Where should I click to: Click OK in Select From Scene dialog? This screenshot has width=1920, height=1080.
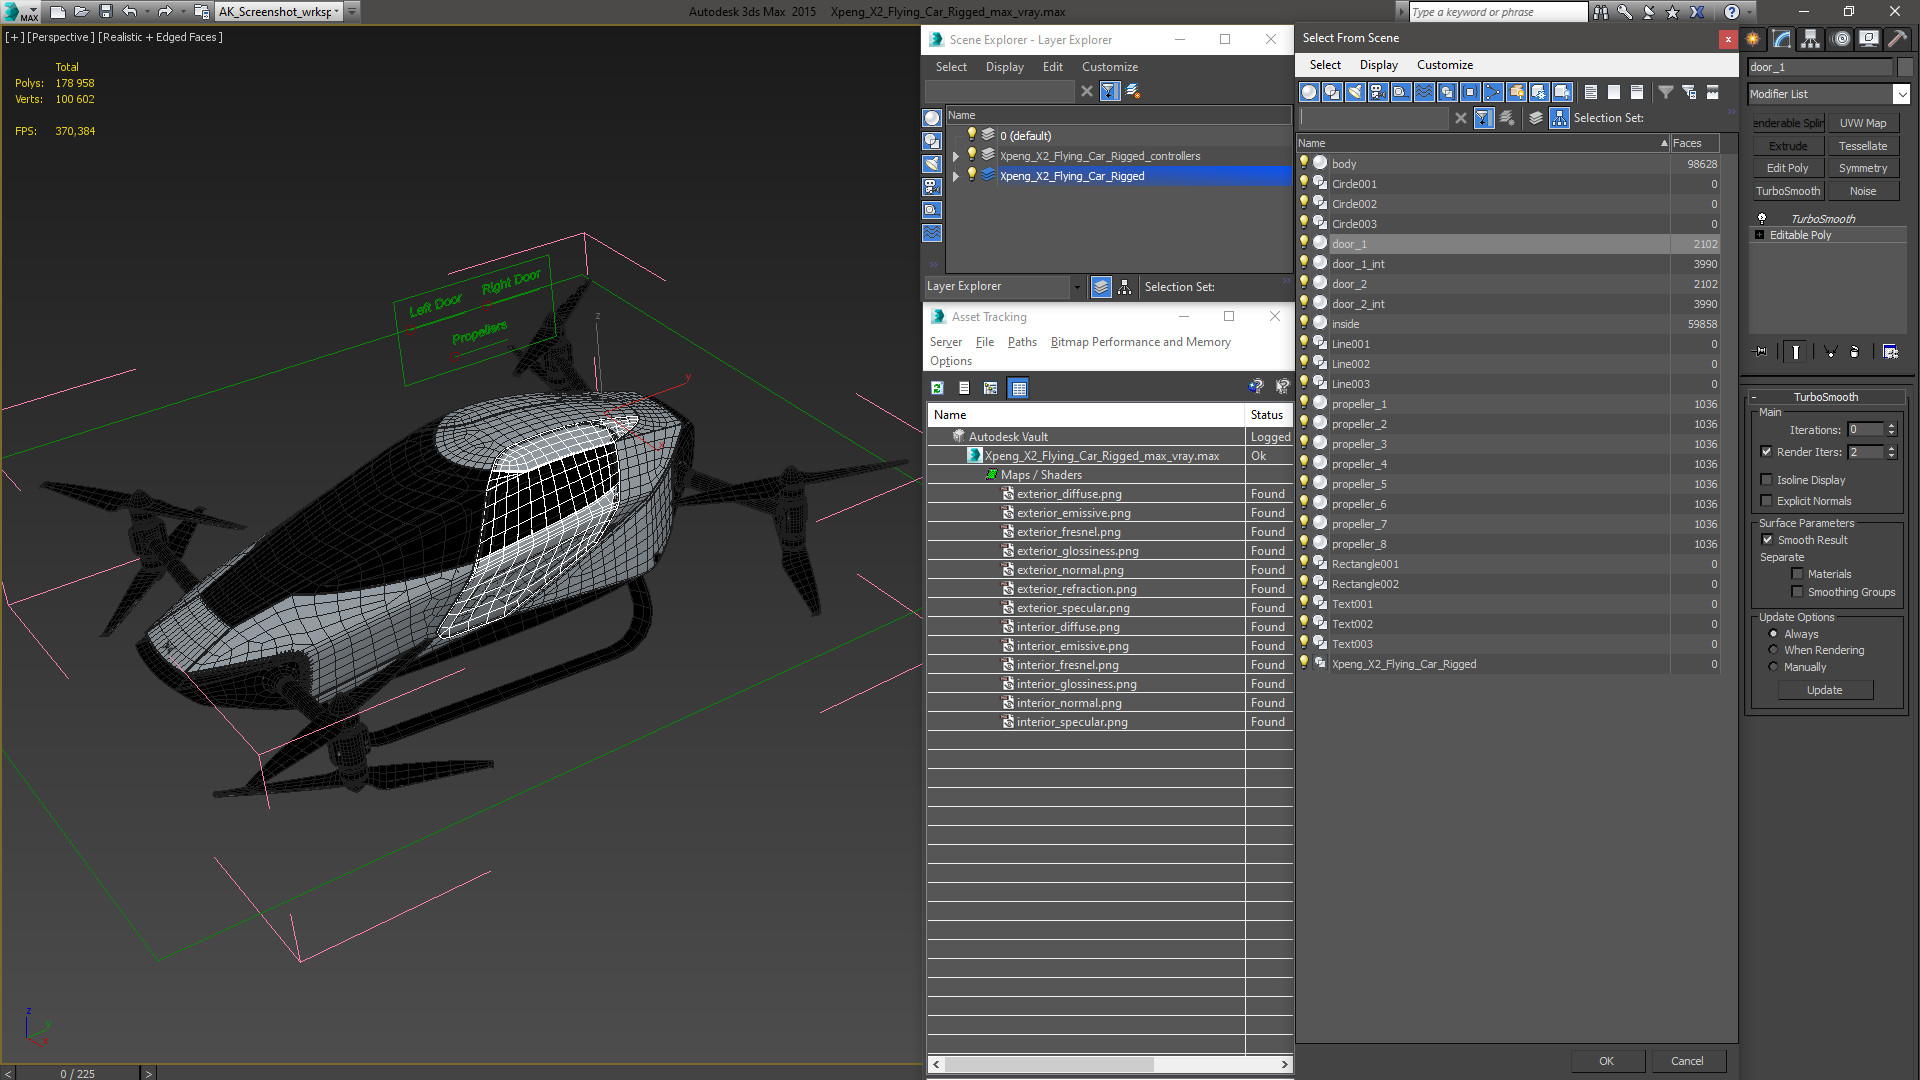1606,1061
